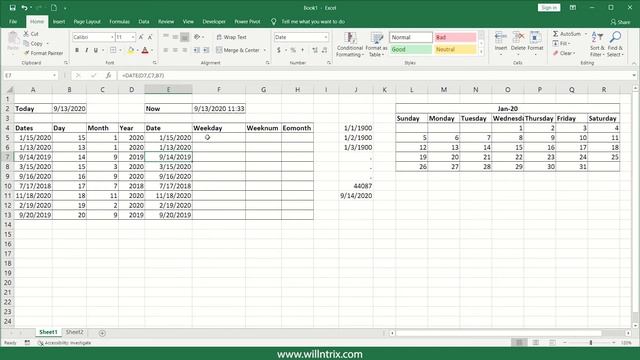Click the Cut scissors icon
Viewport: 640px width, 360px height.
pos(26,34)
